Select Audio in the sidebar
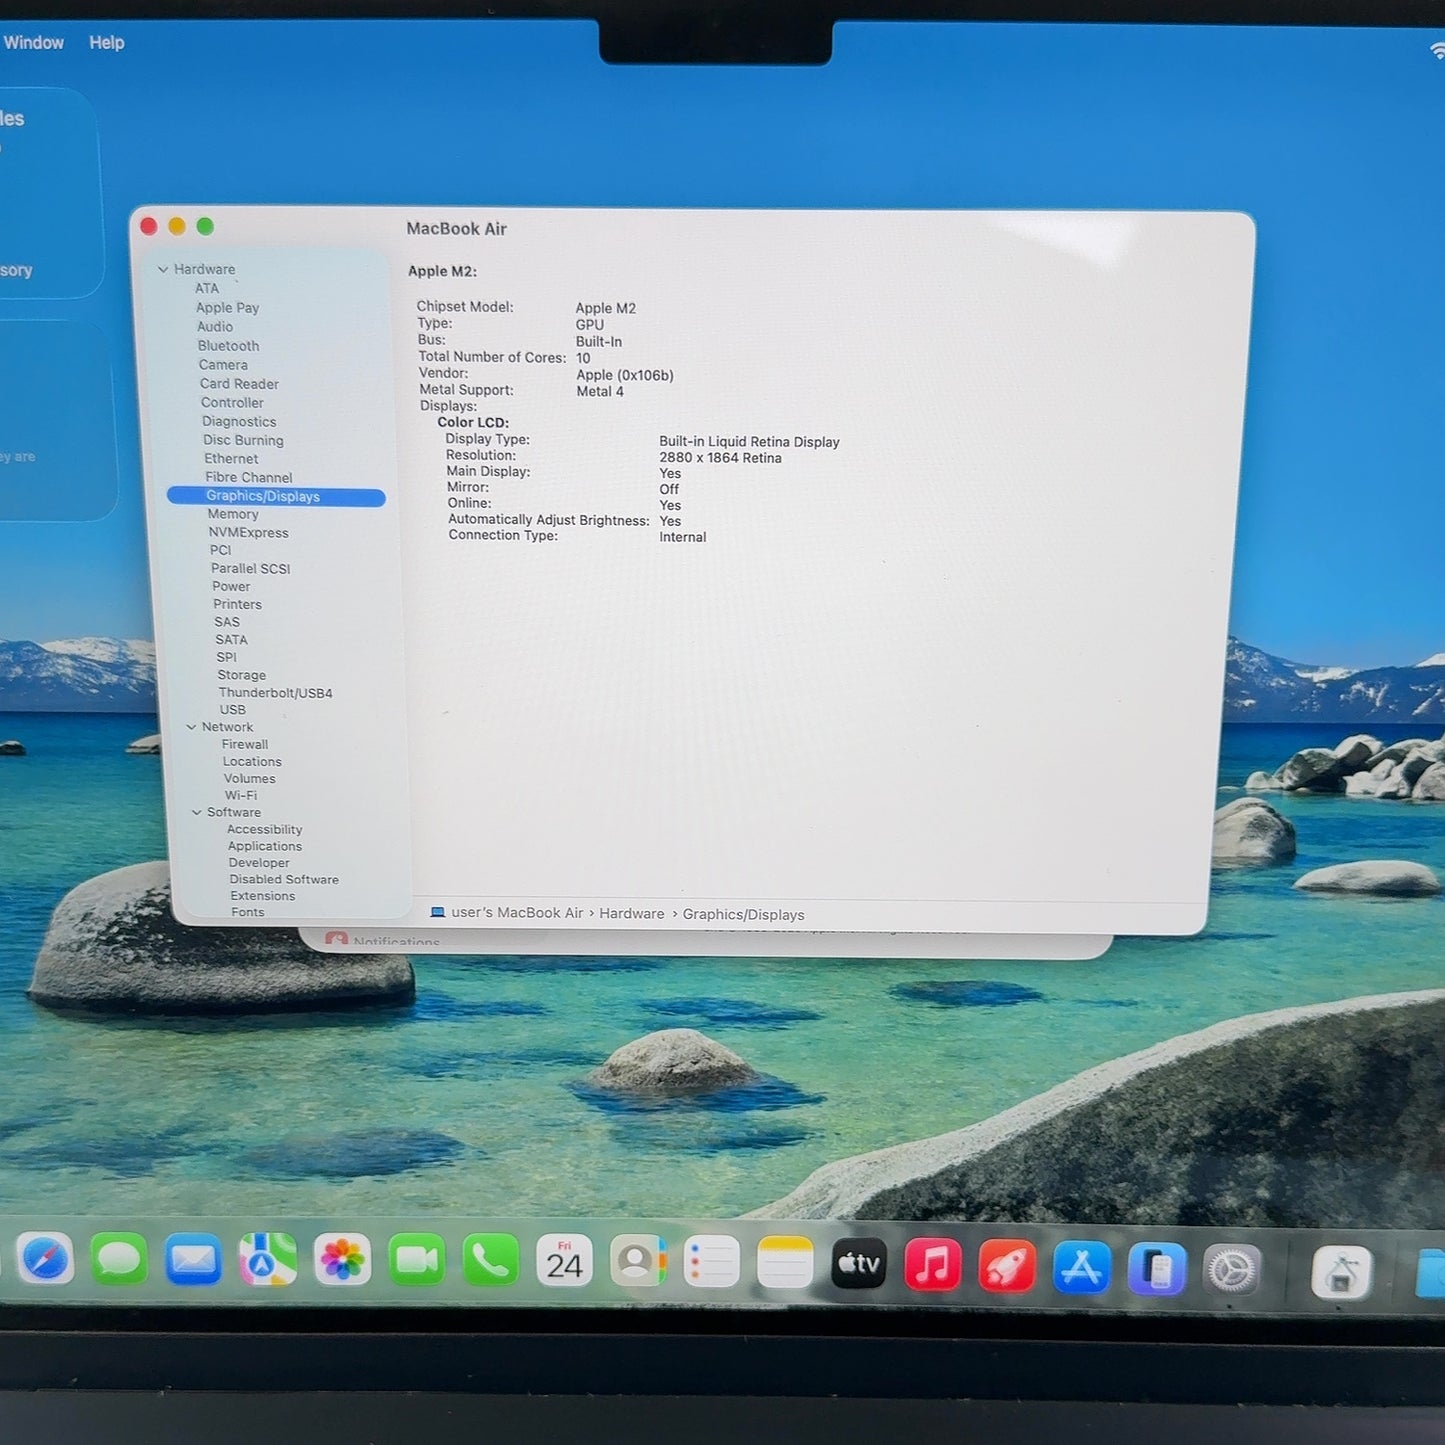 (x=215, y=327)
